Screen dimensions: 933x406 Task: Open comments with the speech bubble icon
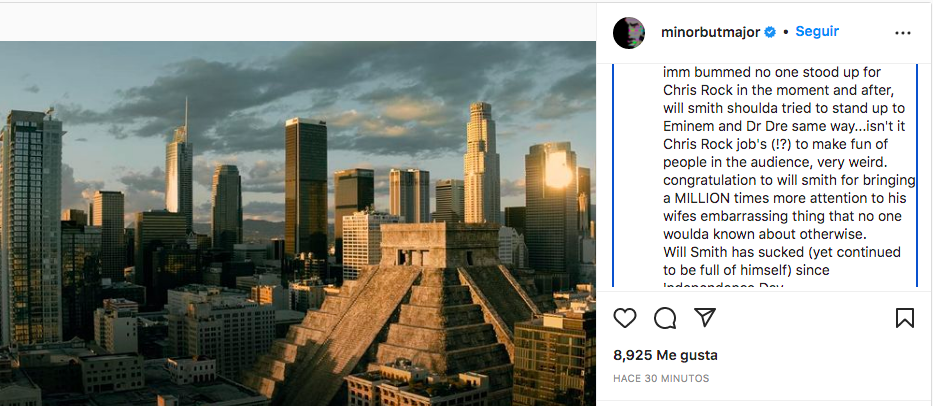click(x=665, y=318)
